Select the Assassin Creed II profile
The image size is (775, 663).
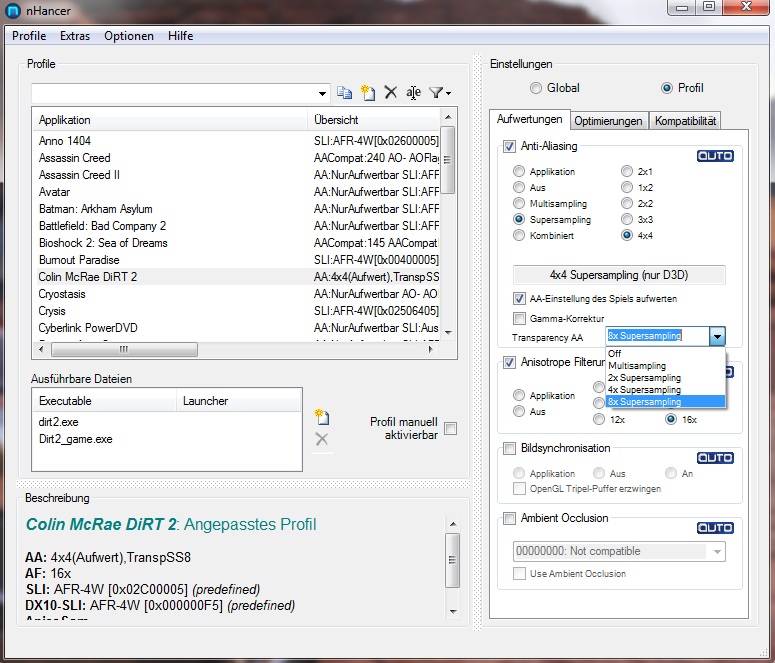[x=237, y=175]
